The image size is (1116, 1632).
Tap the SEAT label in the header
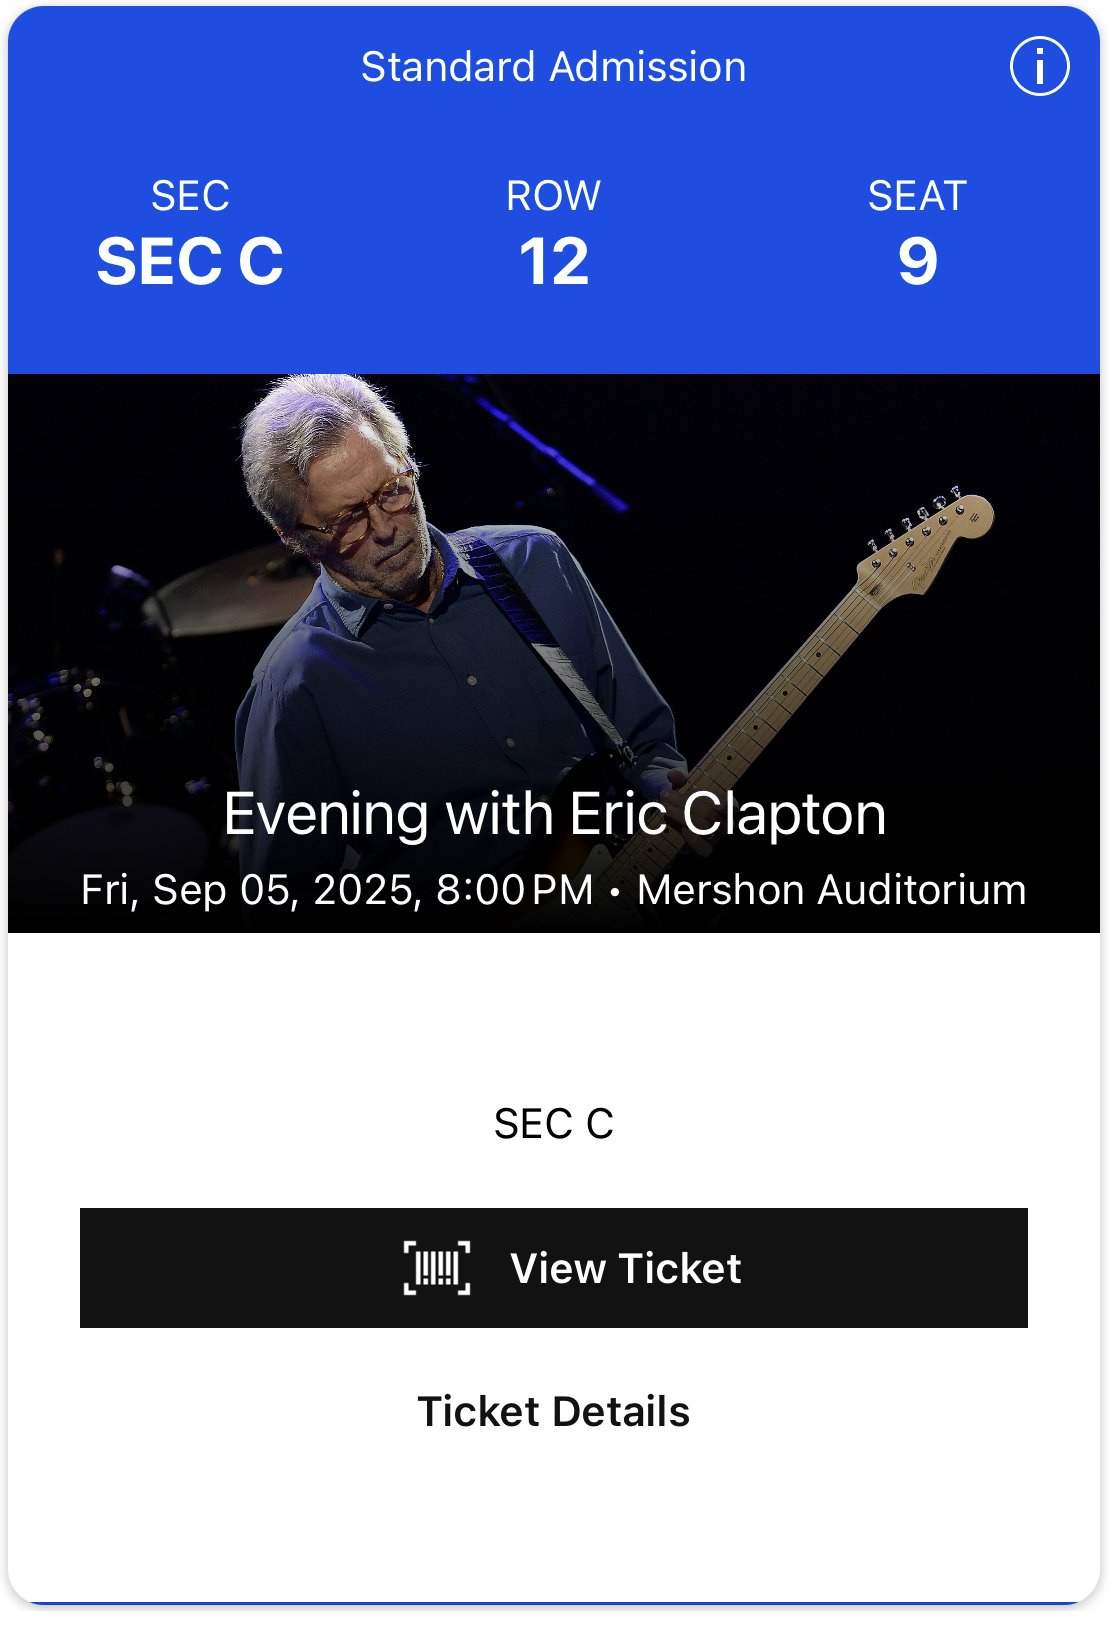pyautogui.click(x=917, y=196)
